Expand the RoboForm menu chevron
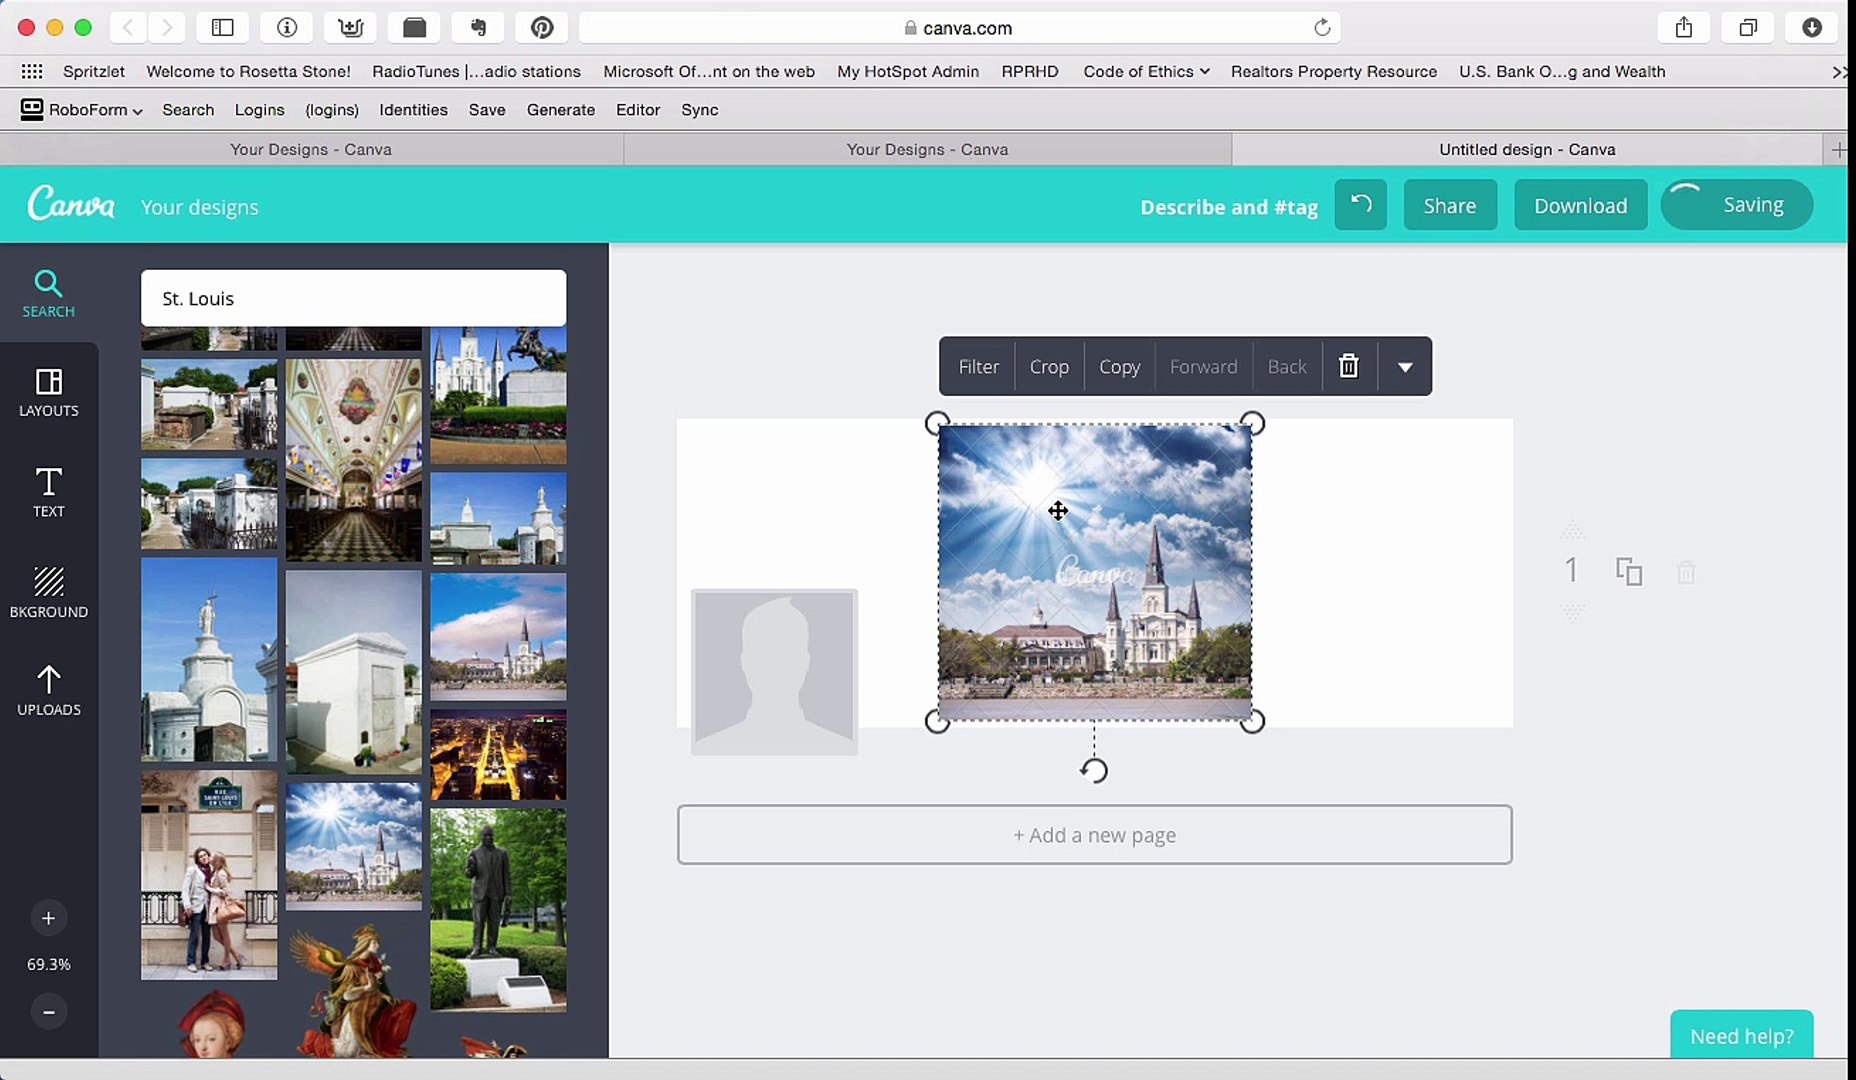1856x1080 pixels. click(x=137, y=110)
